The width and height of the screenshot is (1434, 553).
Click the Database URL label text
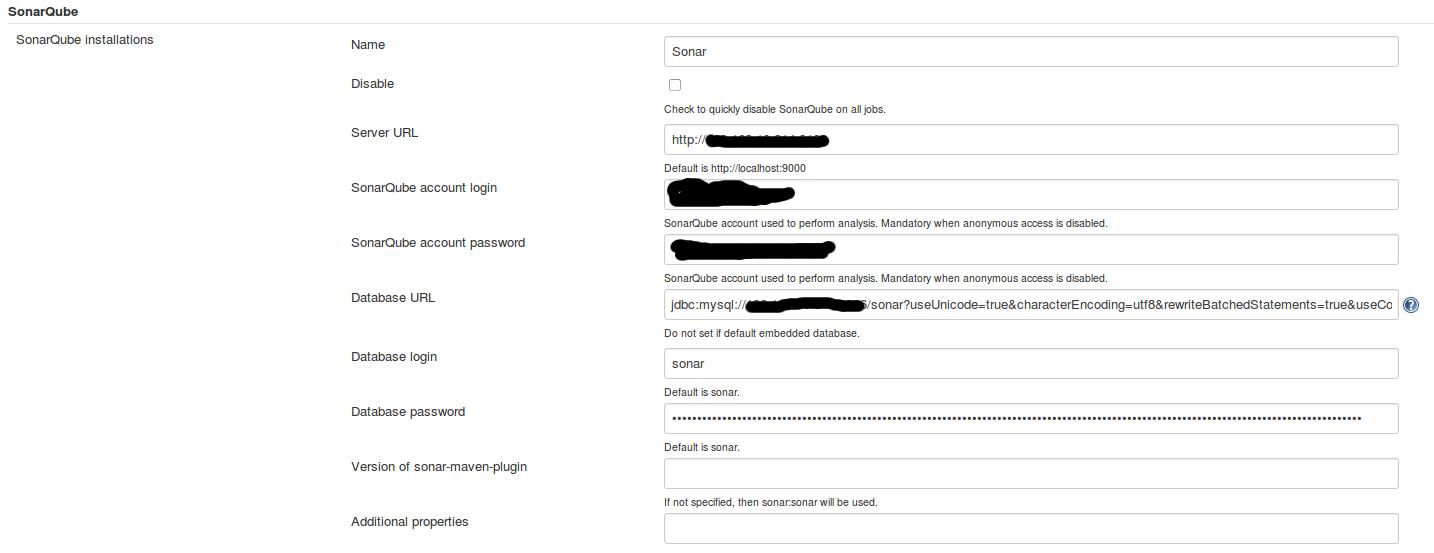(x=392, y=298)
